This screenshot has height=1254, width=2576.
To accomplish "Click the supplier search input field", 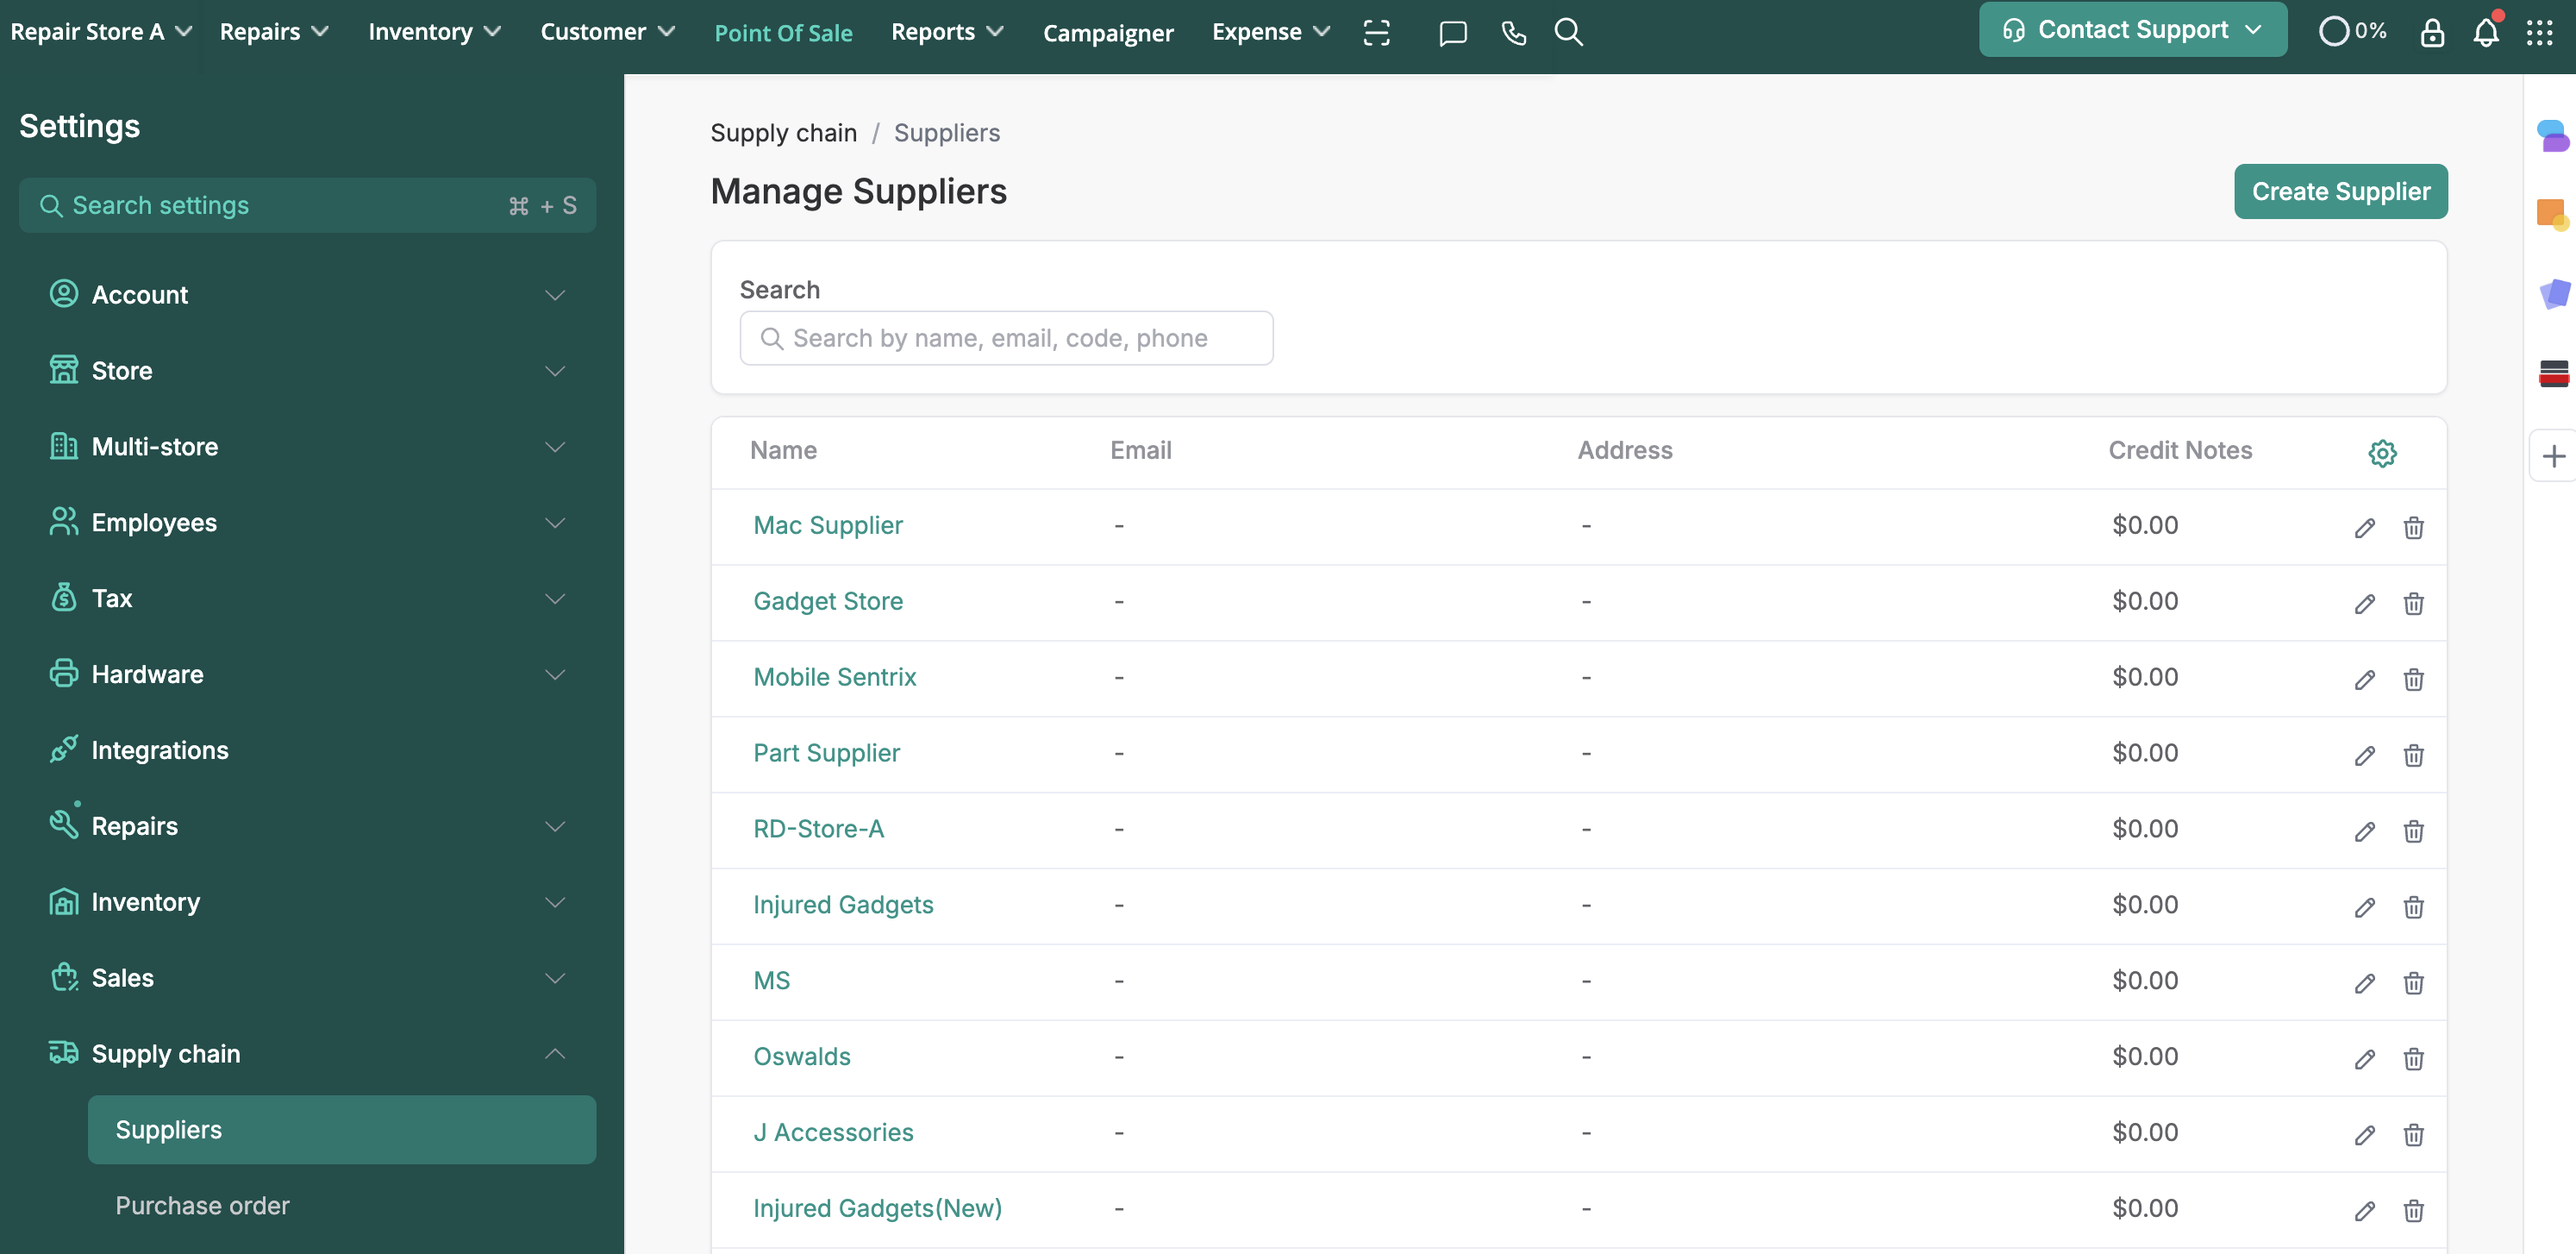I will pyautogui.click(x=1006, y=338).
